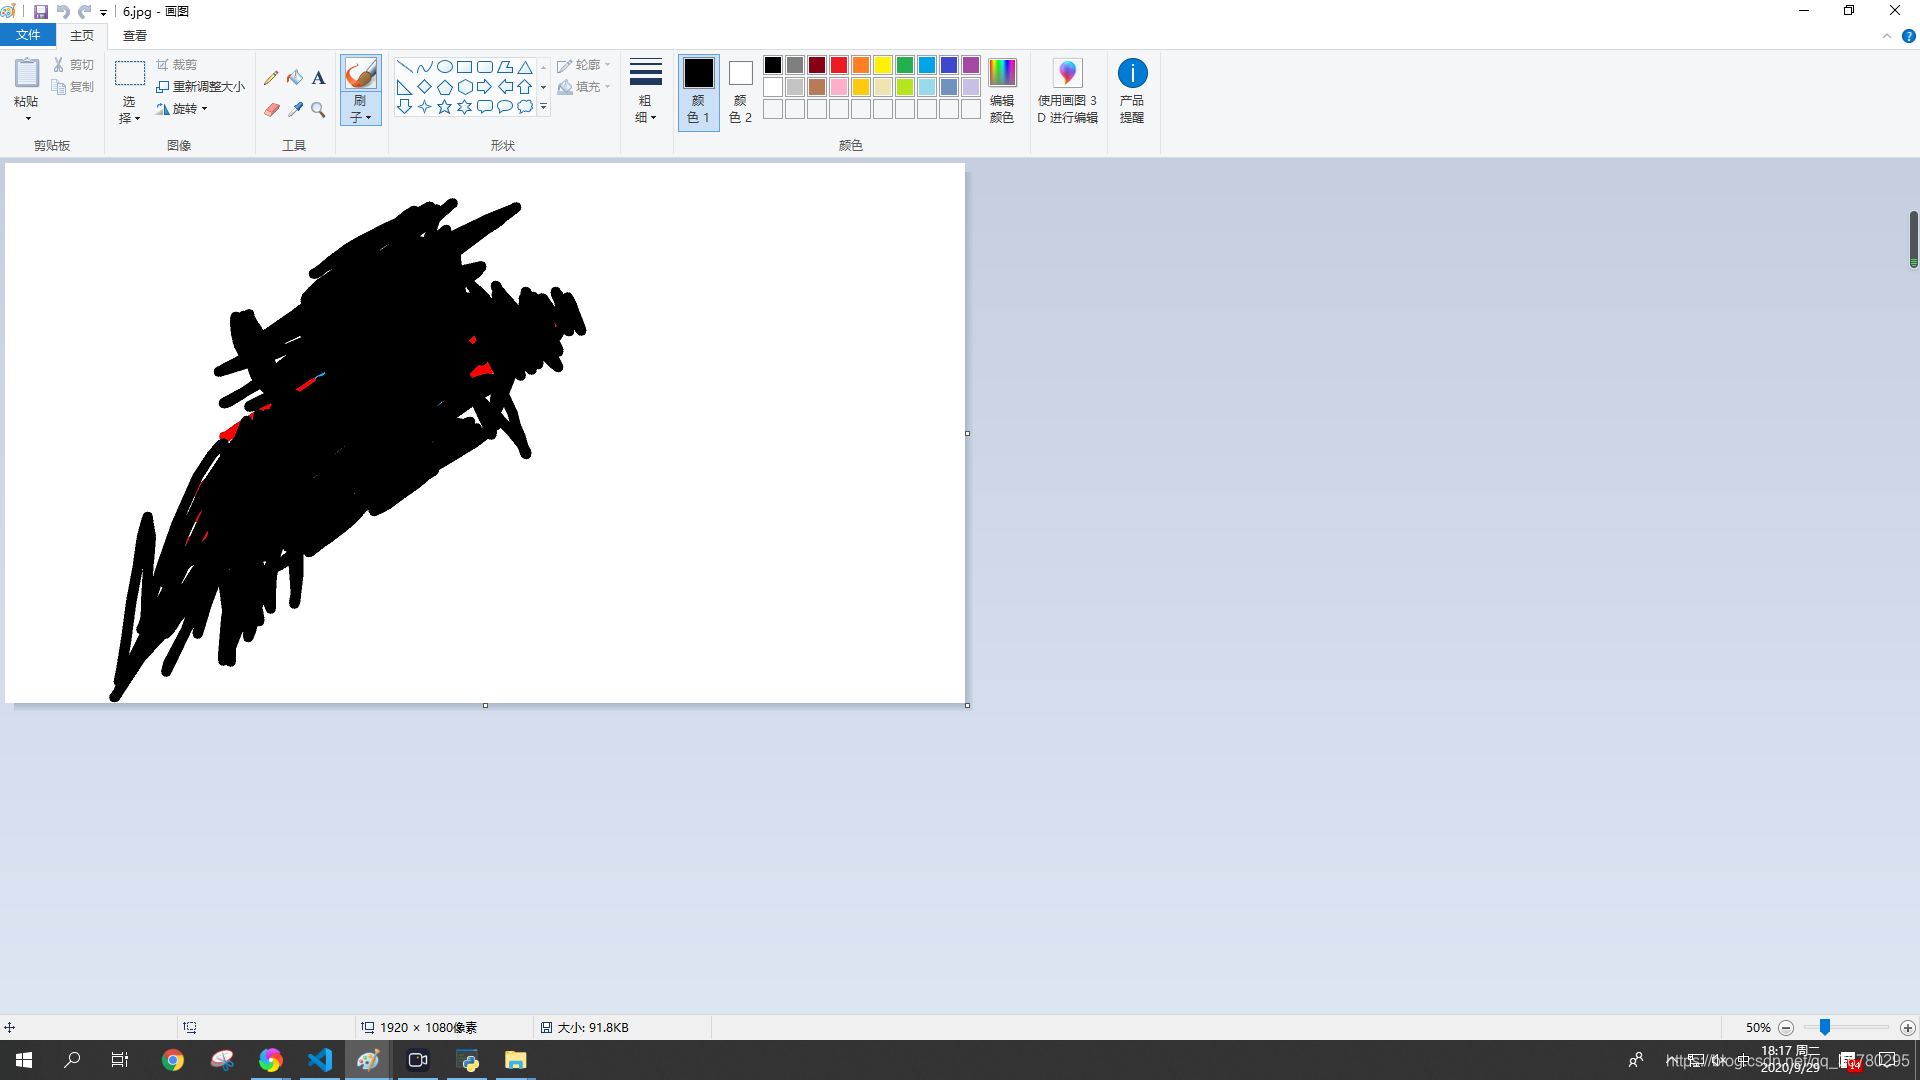This screenshot has height=1080, width=1920.
Task: Open Visual Studio Code from taskbar
Action: [x=320, y=1060]
